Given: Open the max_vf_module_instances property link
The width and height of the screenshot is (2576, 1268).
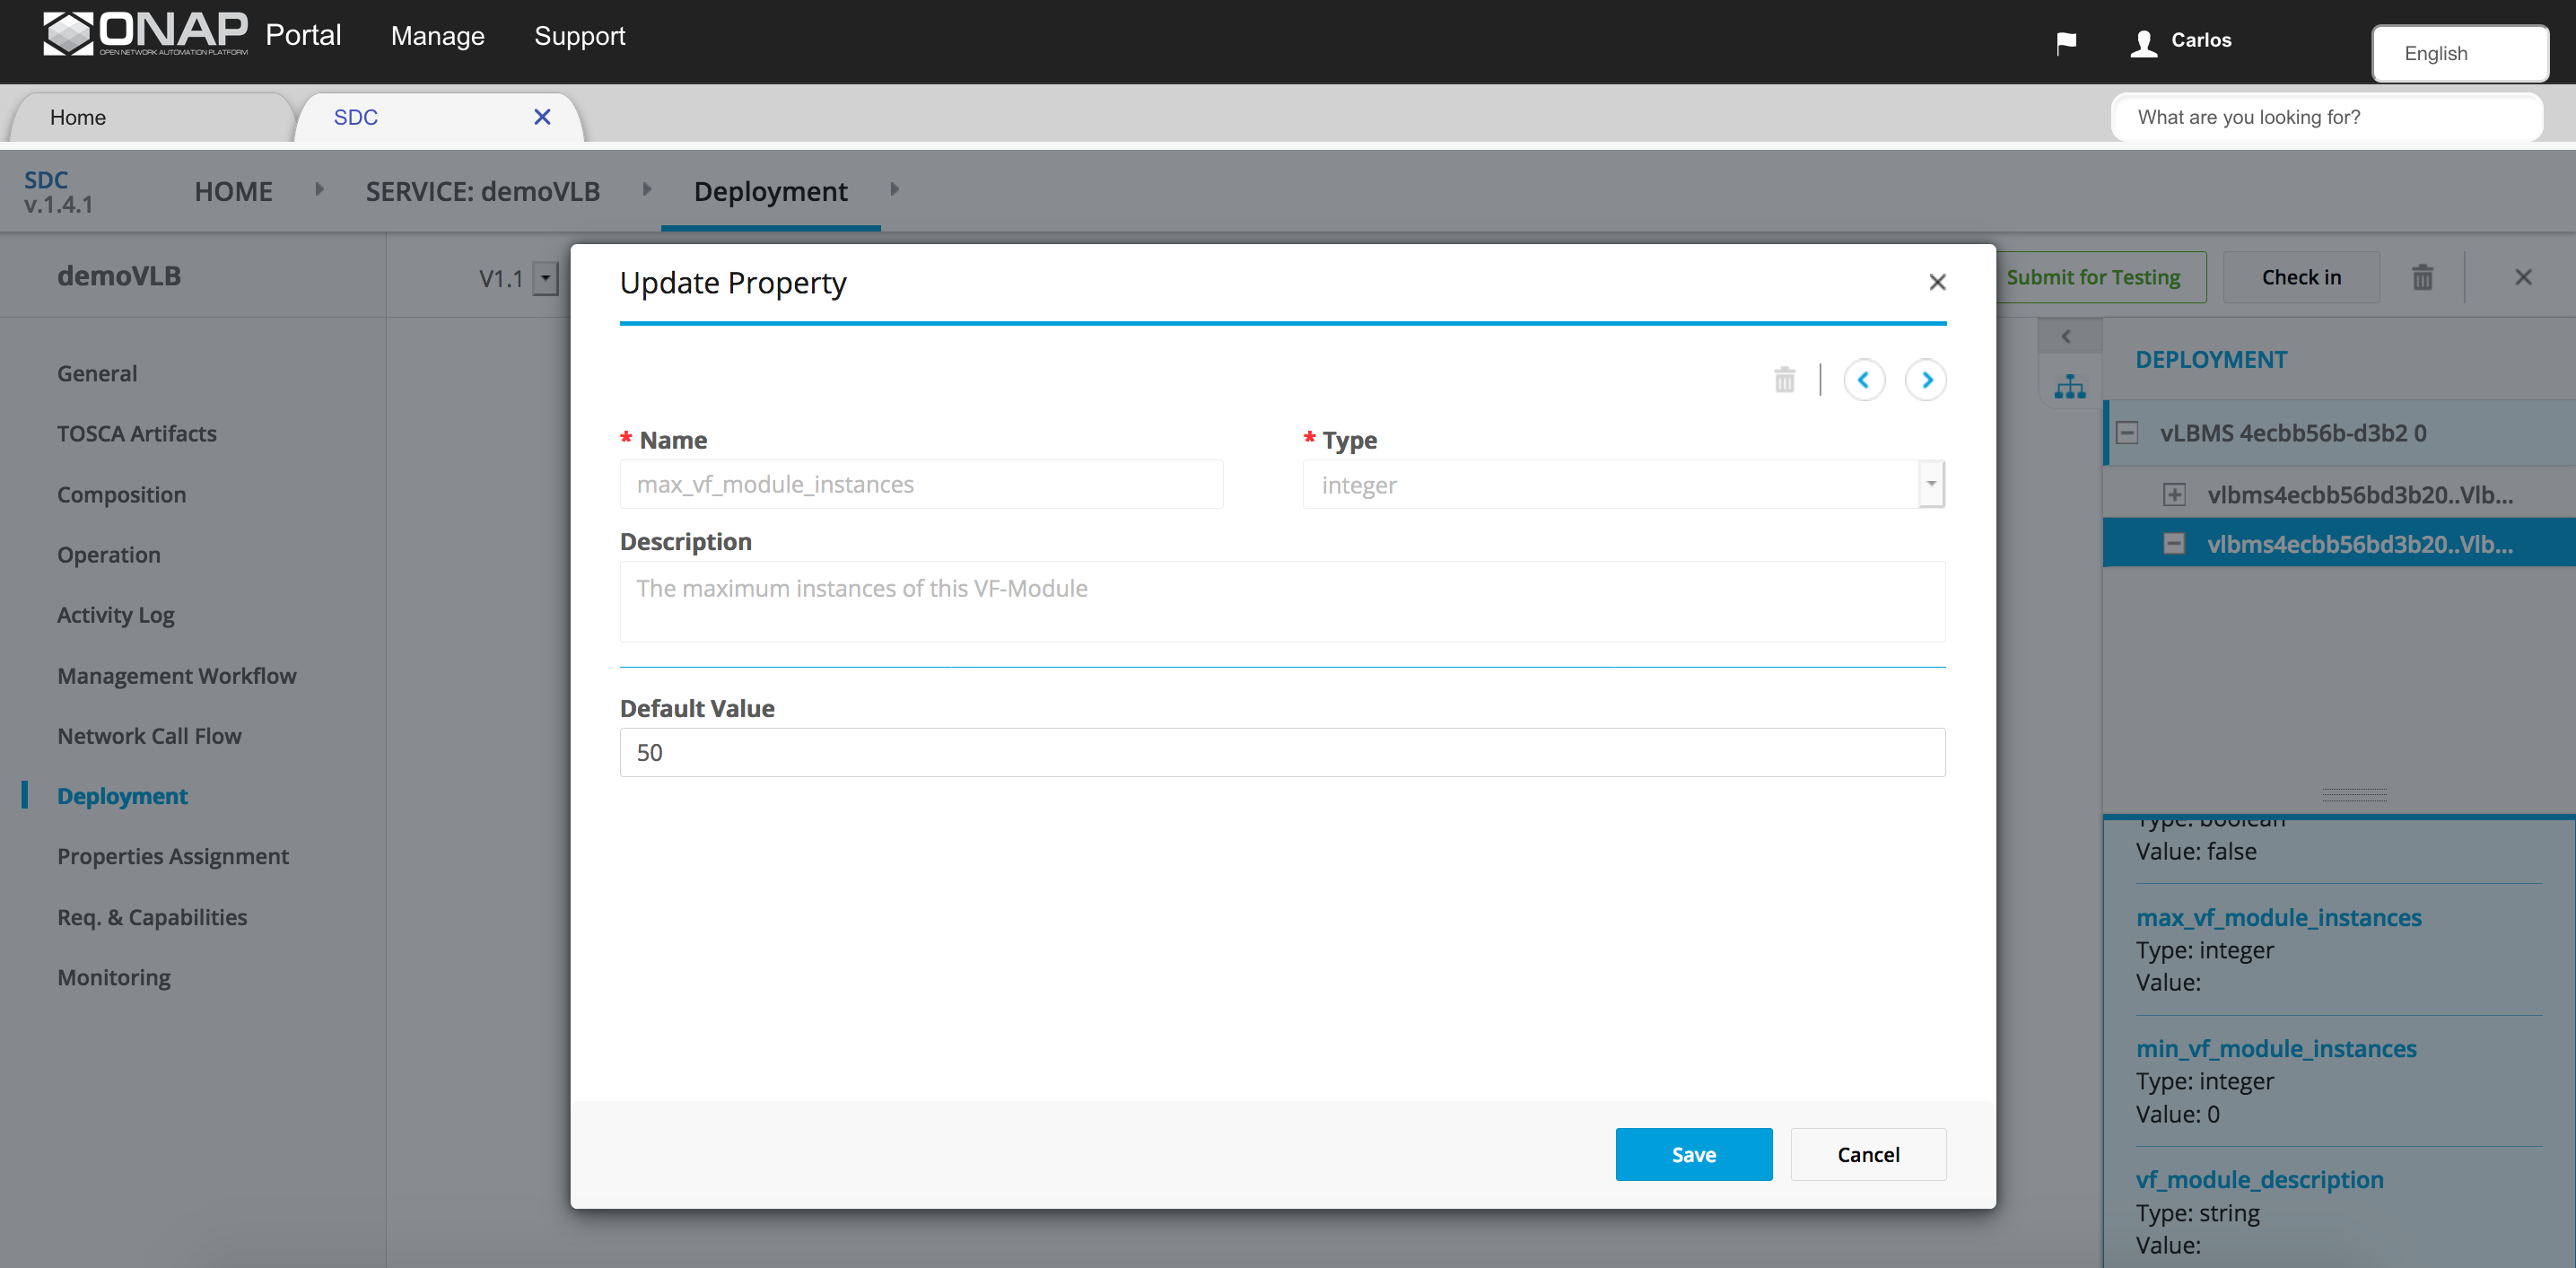Looking at the screenshot, I should point(2278,917).
